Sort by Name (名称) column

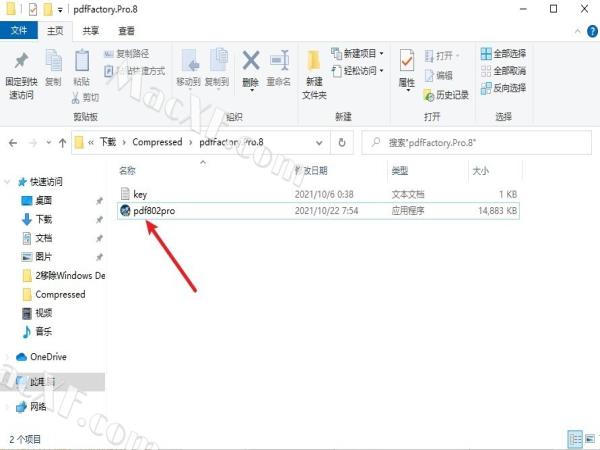tap(127, 171)
